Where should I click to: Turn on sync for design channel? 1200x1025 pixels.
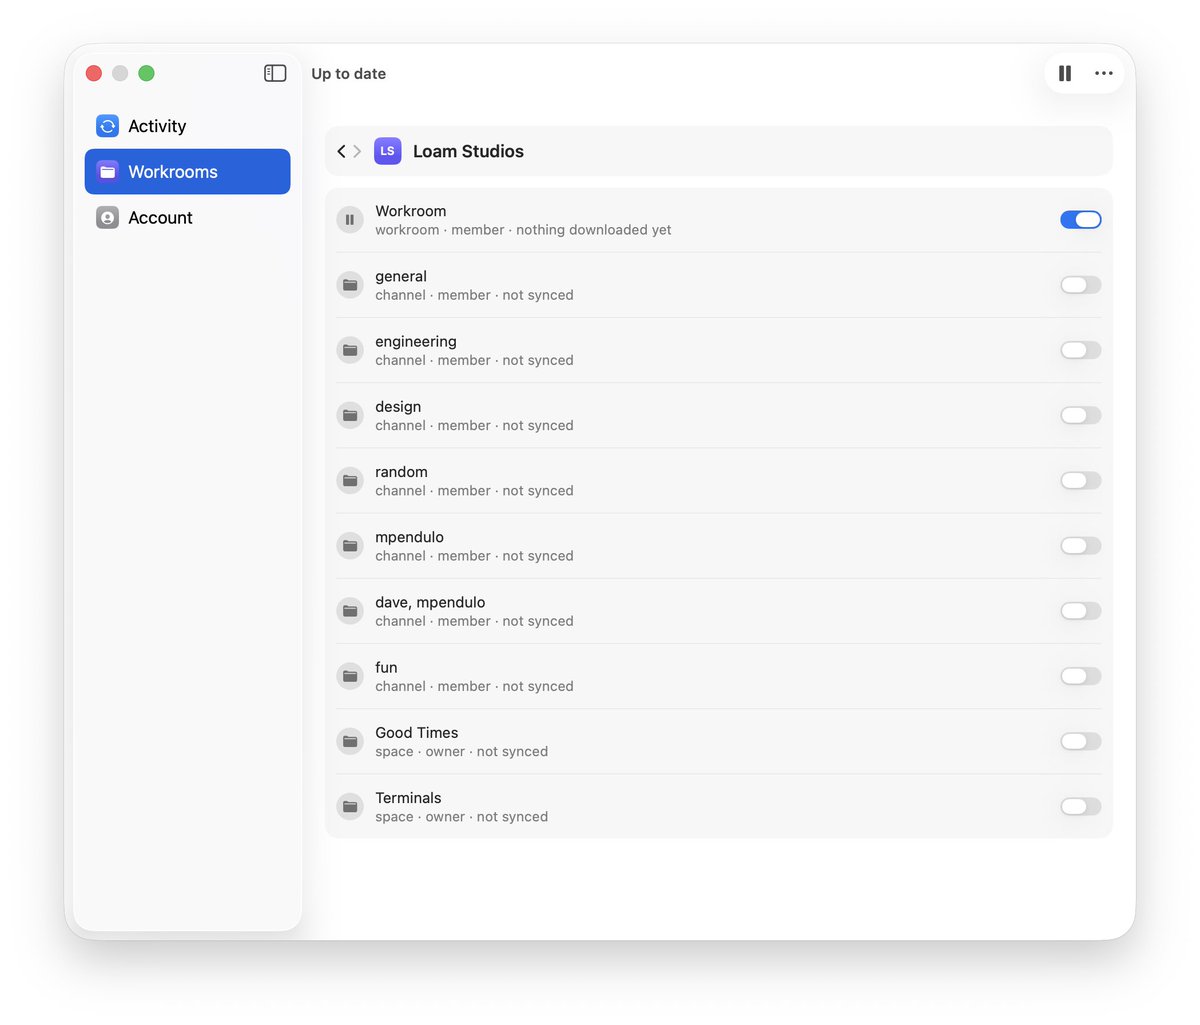1081,415
